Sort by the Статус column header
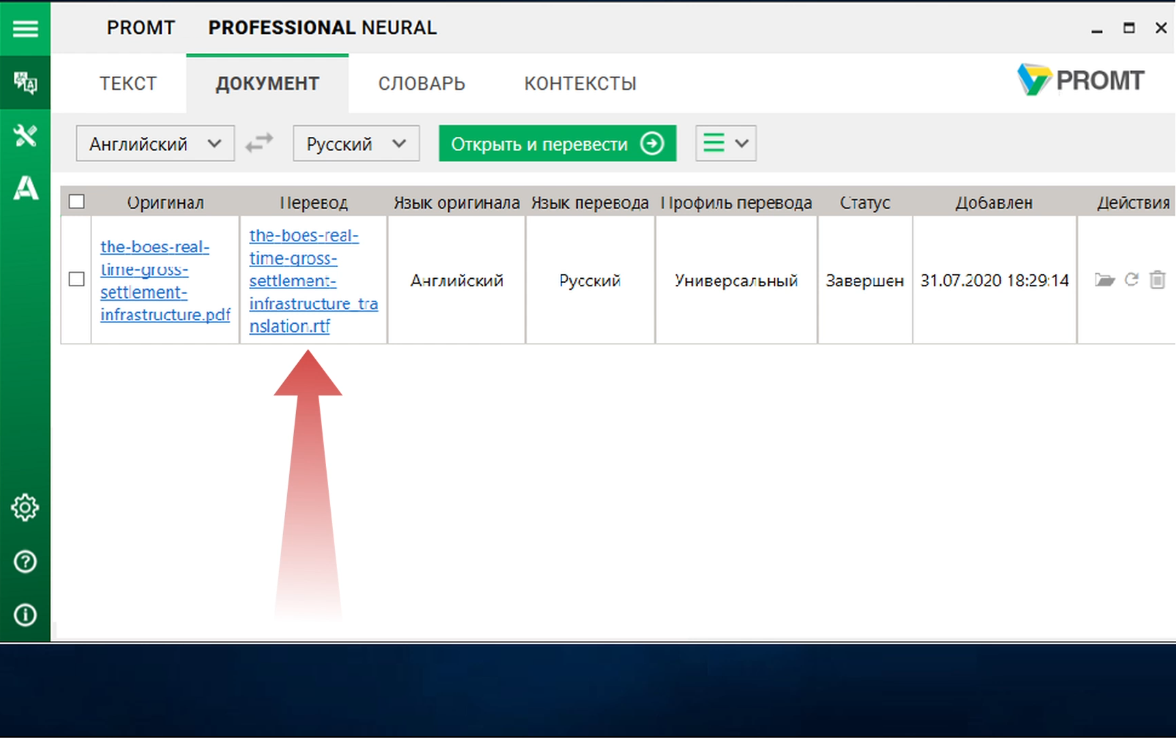Image resolution: width=1176 pixels, height=738 pixels. pyautogui.click(x=865, y=202)
